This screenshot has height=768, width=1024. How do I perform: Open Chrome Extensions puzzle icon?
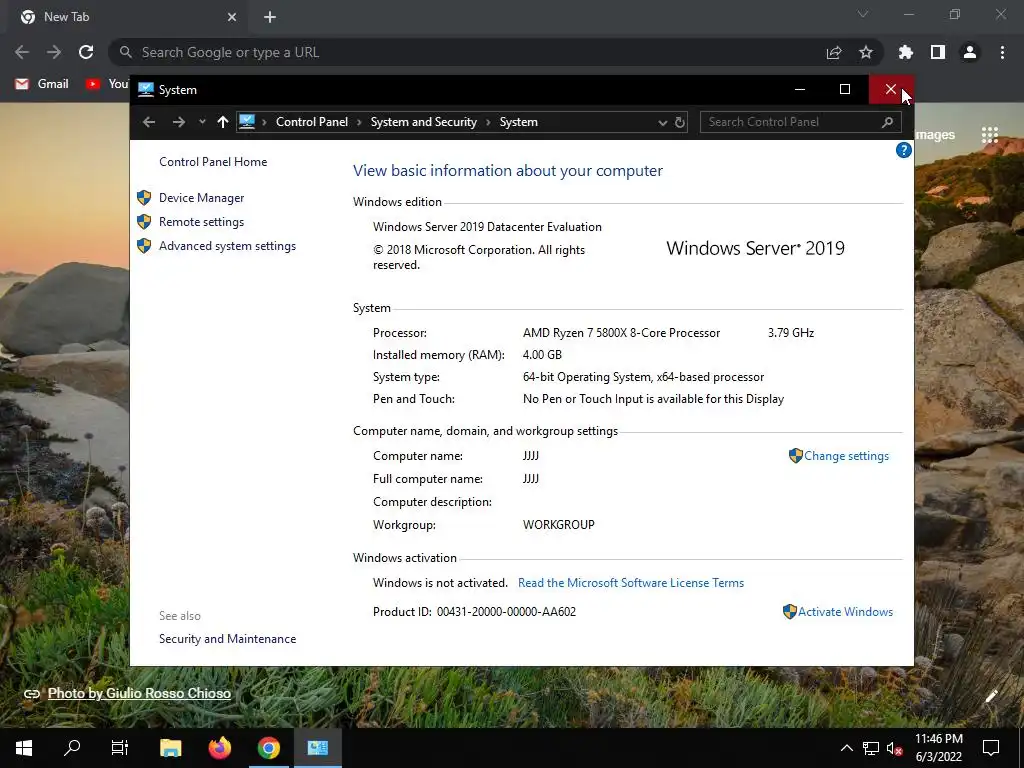[906, 52]
